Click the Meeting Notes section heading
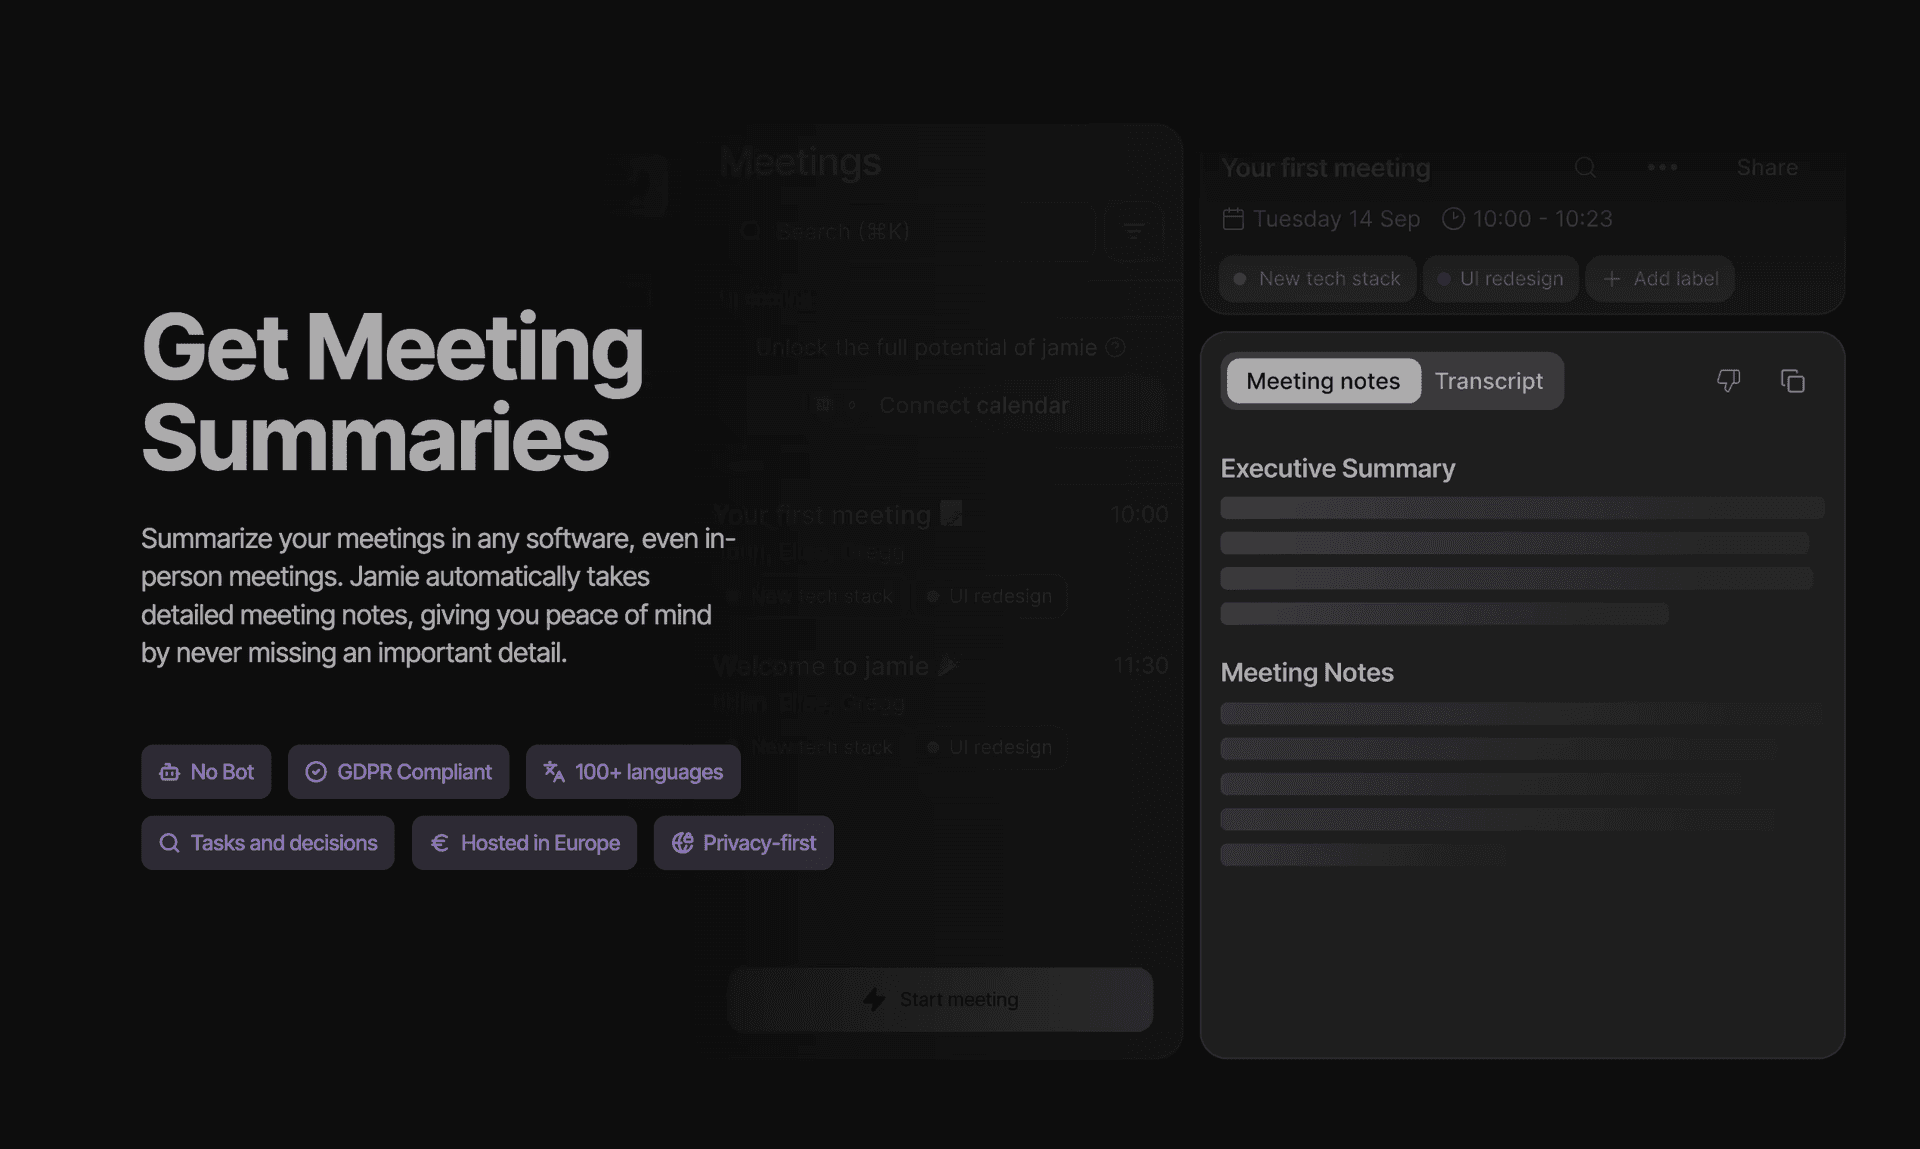This screenshot has height=1149, width=1920. point(1307,672)
